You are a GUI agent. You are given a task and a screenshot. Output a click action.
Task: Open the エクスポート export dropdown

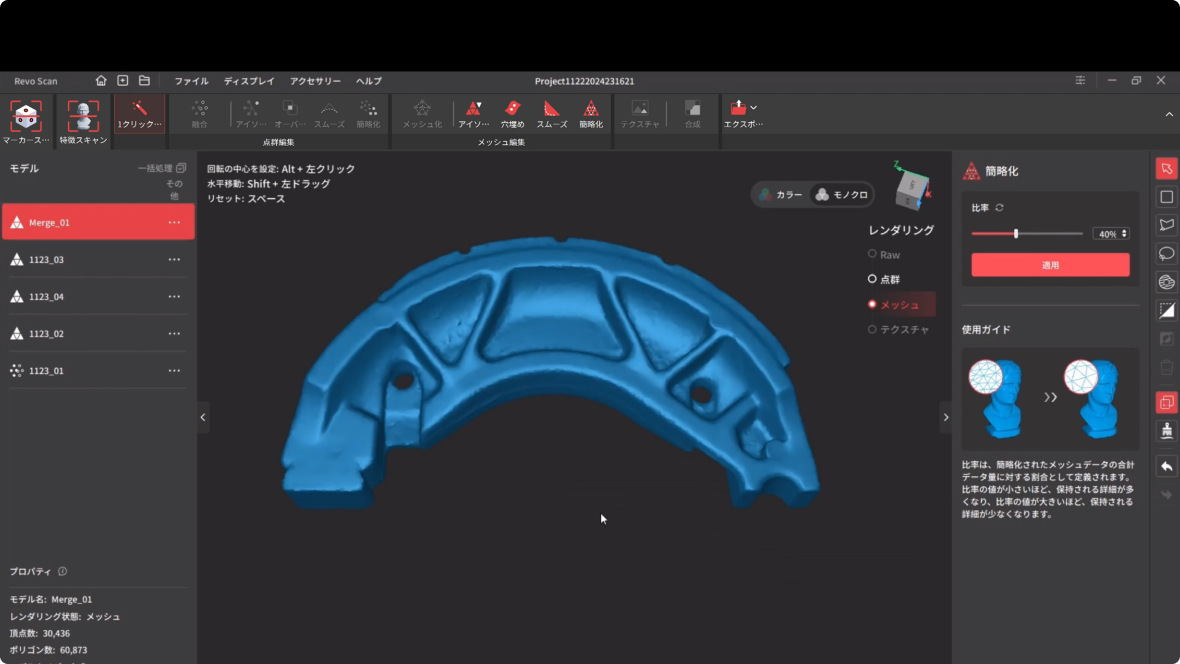(x=743, y=113)
